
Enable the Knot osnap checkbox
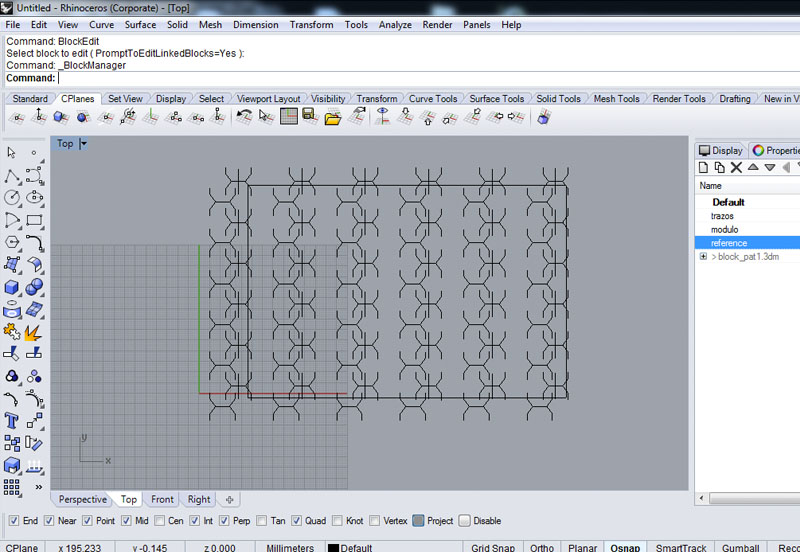click(337, 521)
